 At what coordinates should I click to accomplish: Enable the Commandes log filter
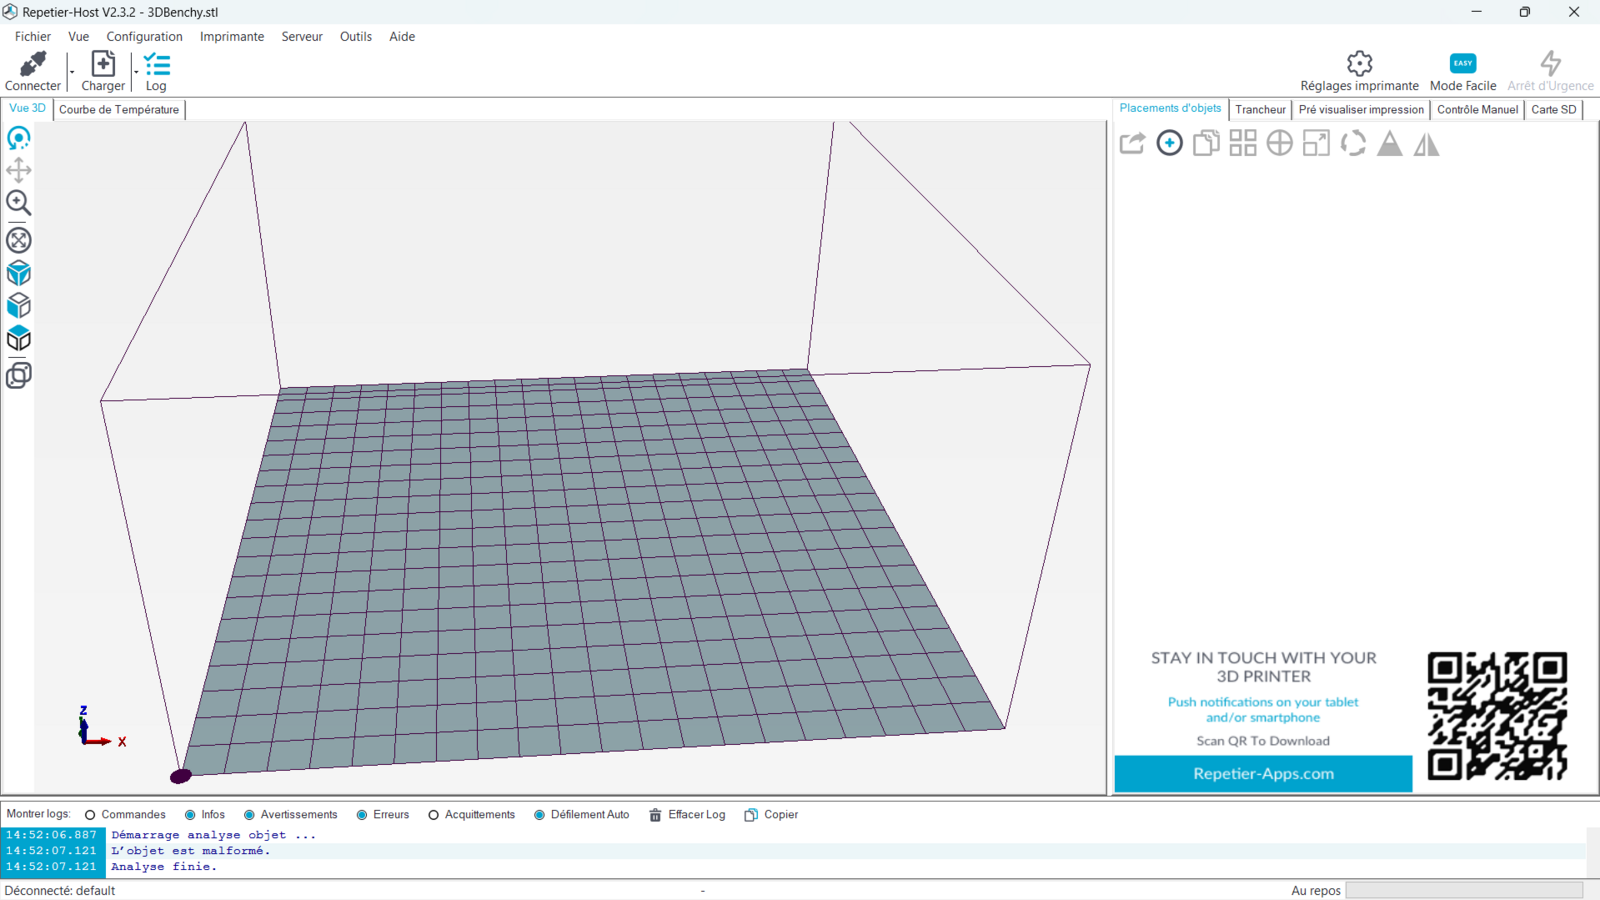90,815
